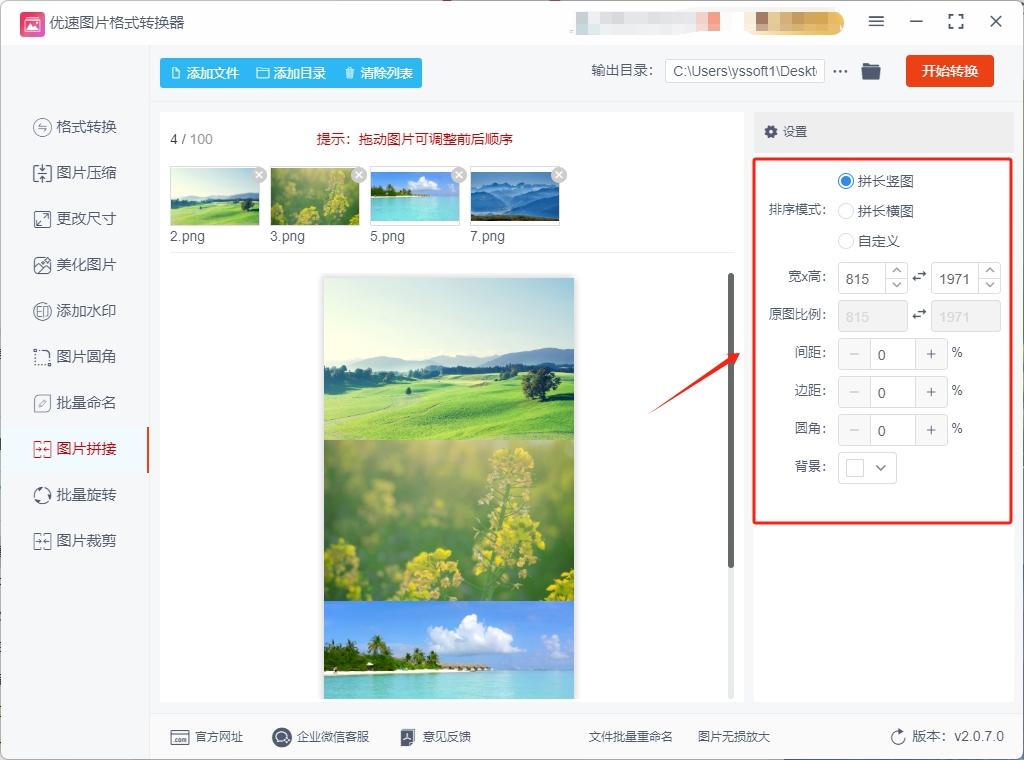This screenshot has height=760, width=1024.
Task: Click the height field showing 1971
Action: 955,279
